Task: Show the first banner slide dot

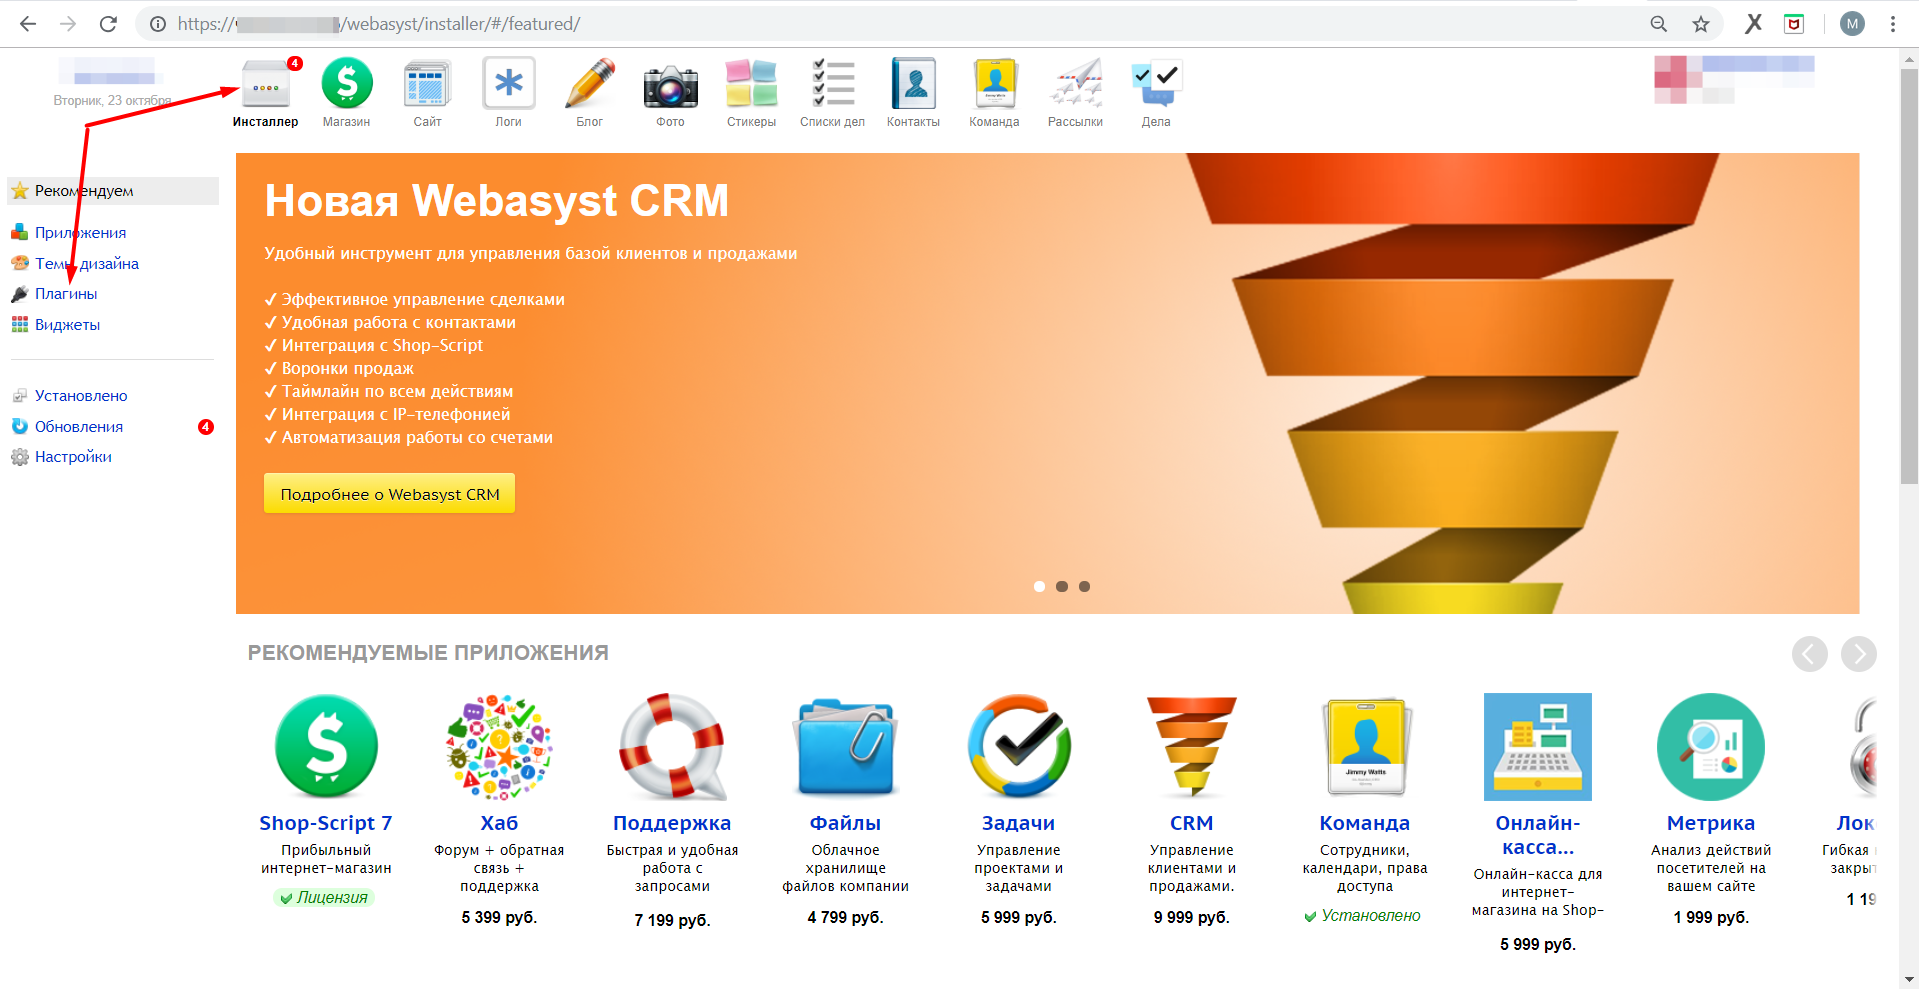Action: (x=1039, y=587)
